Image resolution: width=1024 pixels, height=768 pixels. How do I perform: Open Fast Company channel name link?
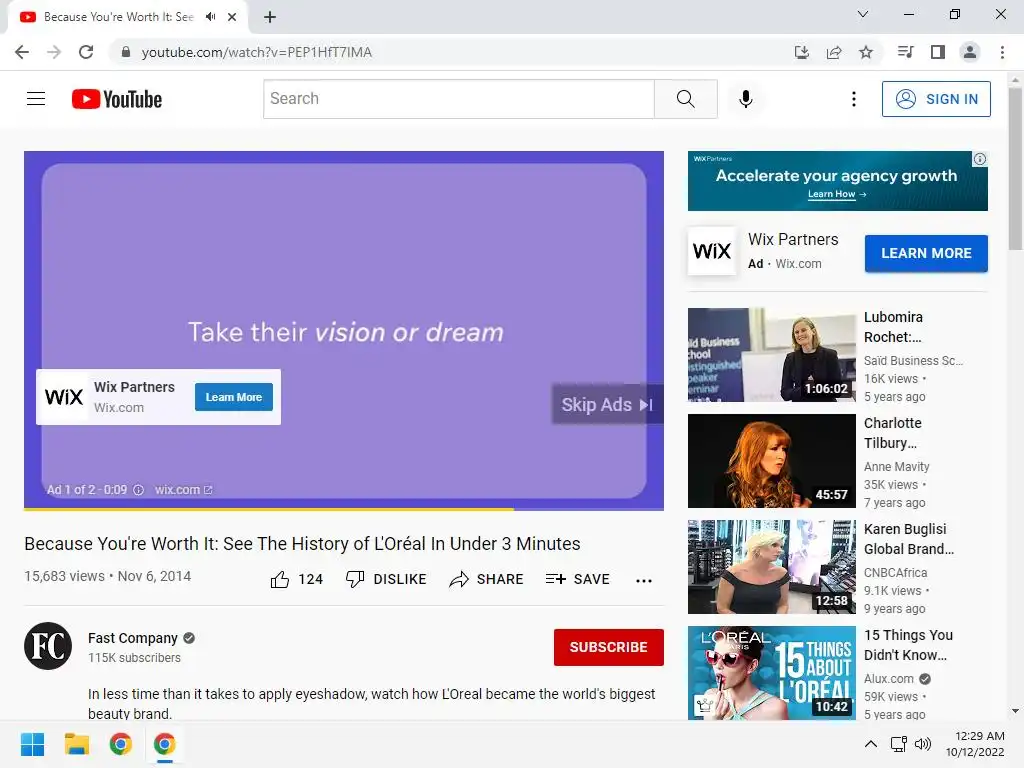point(133,638)
